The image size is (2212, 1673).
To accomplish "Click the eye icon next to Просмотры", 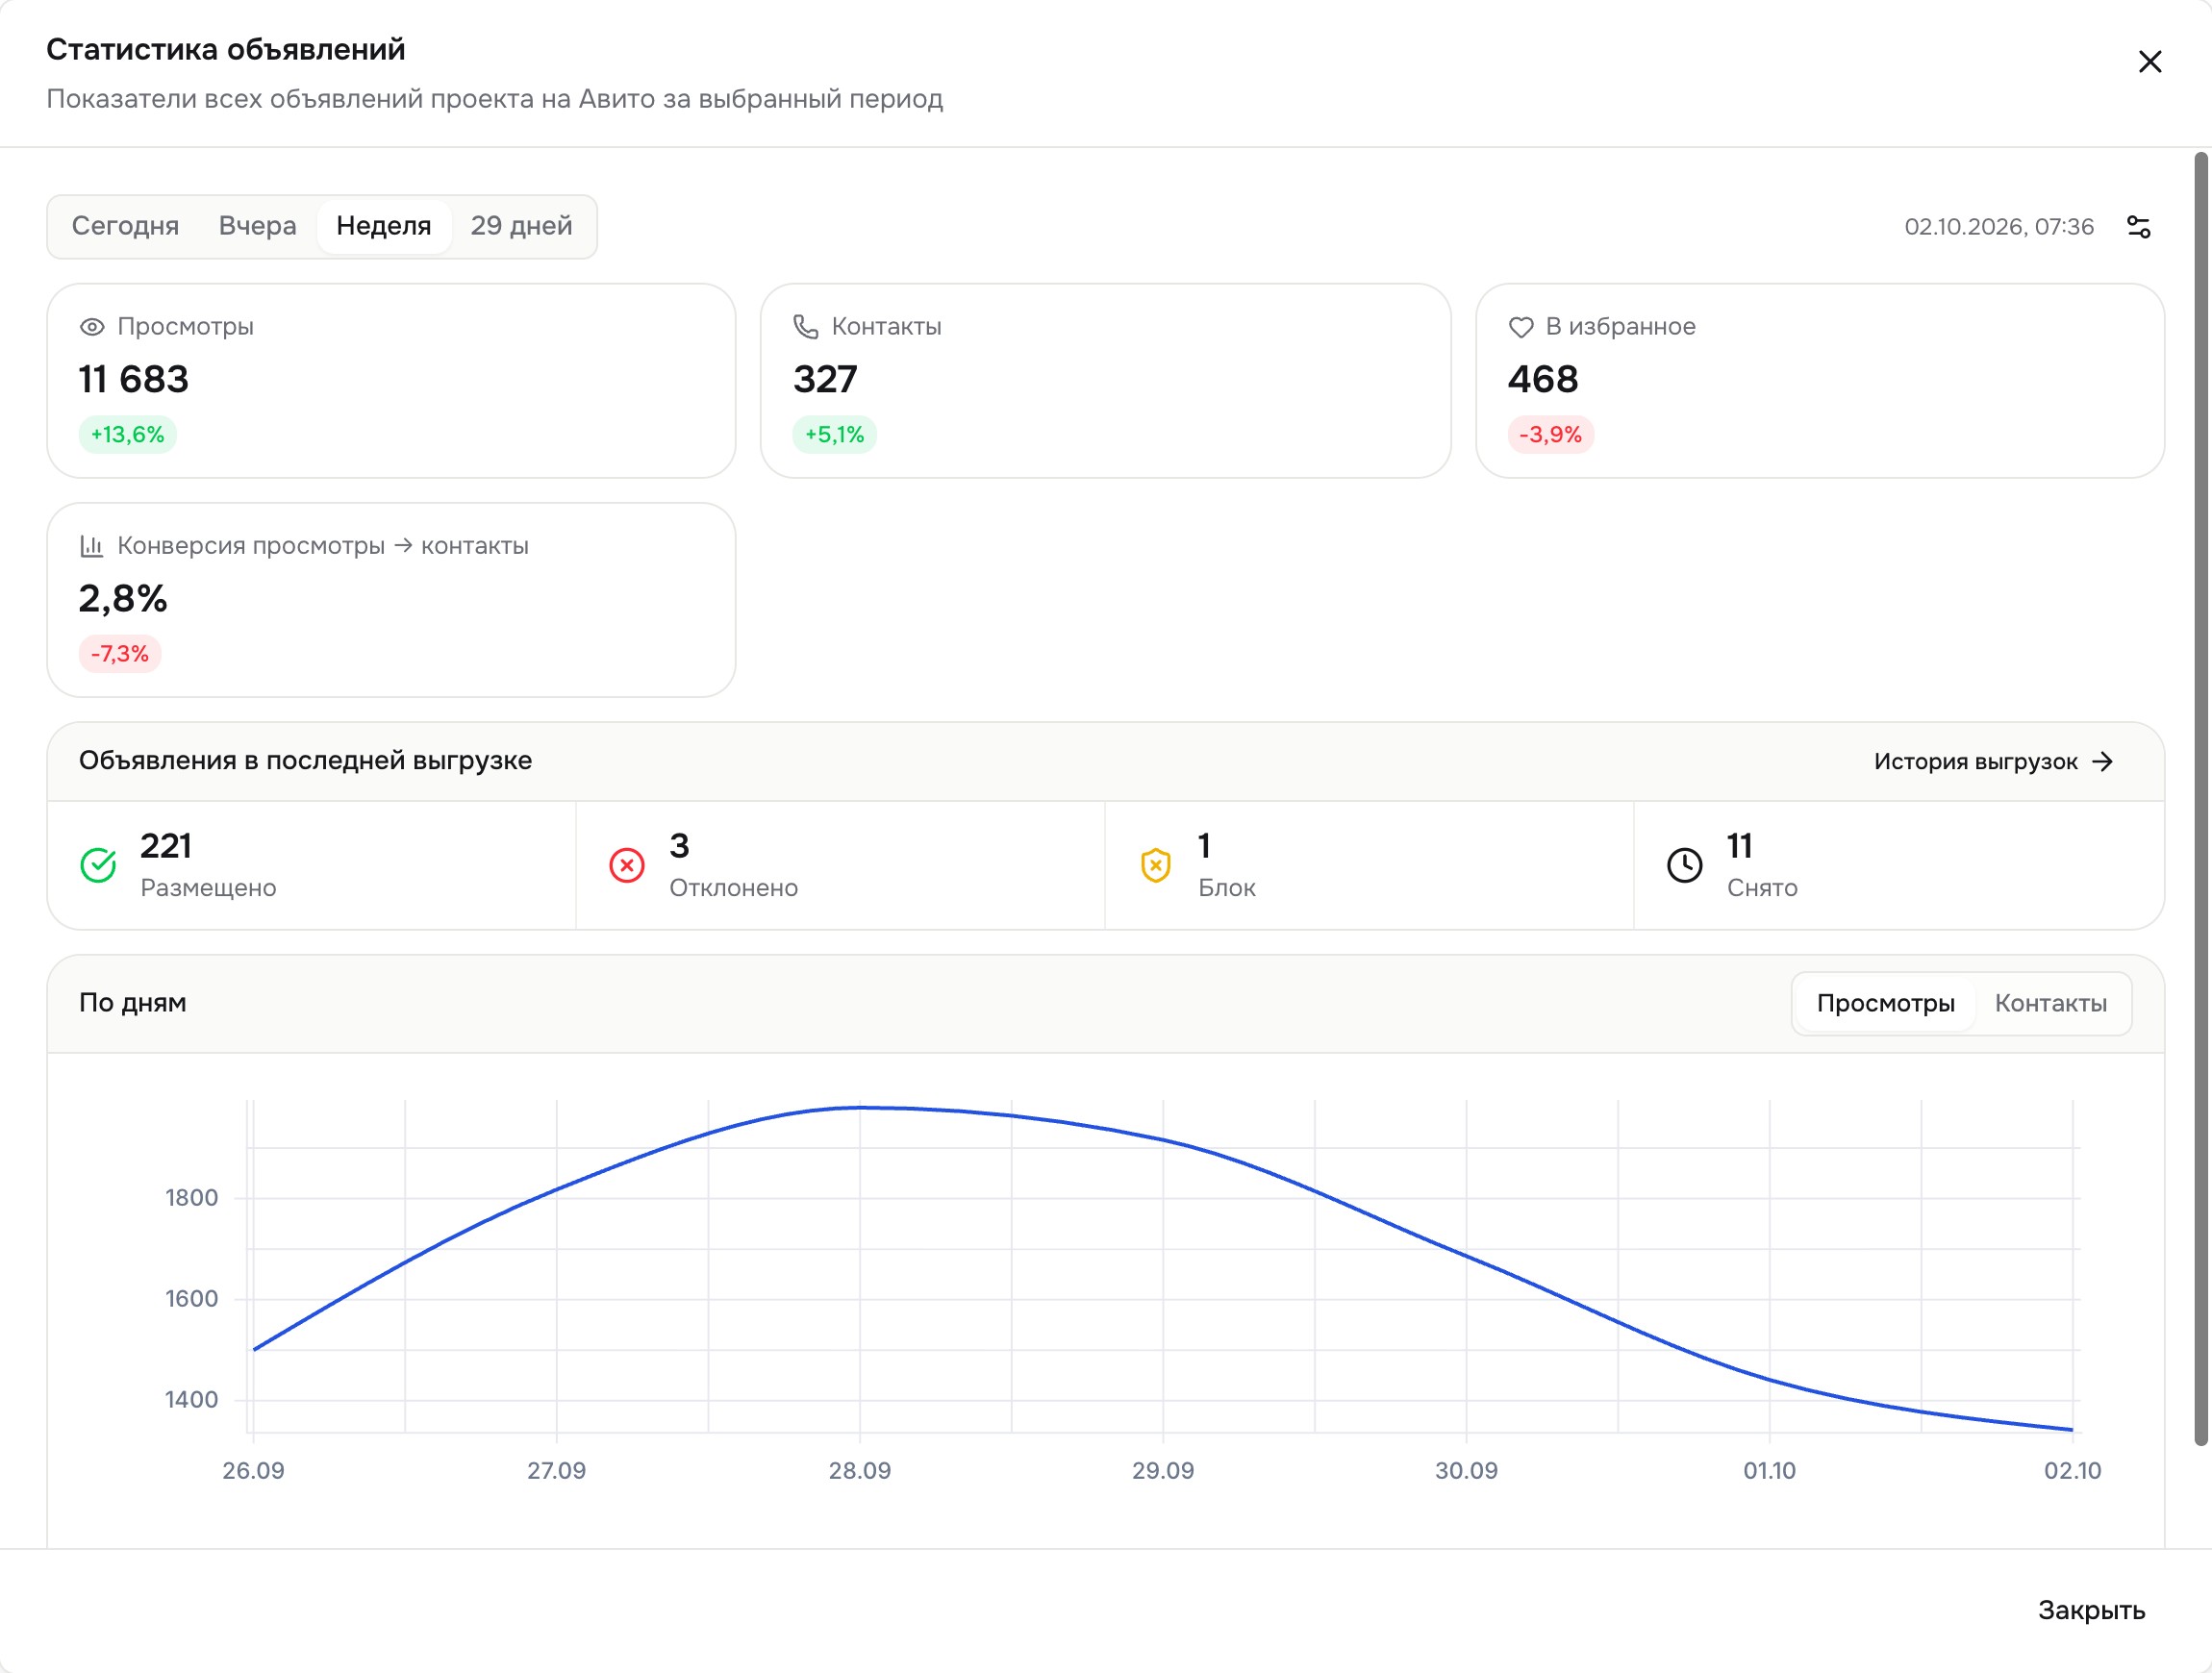I will [92, 327].
